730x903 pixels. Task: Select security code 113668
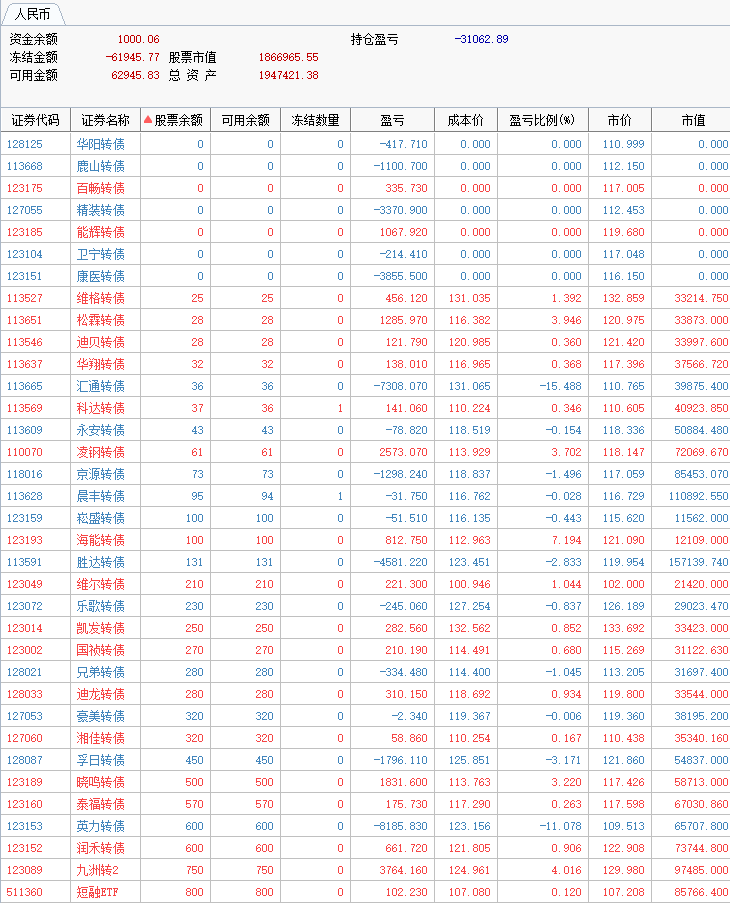point(25,166)
